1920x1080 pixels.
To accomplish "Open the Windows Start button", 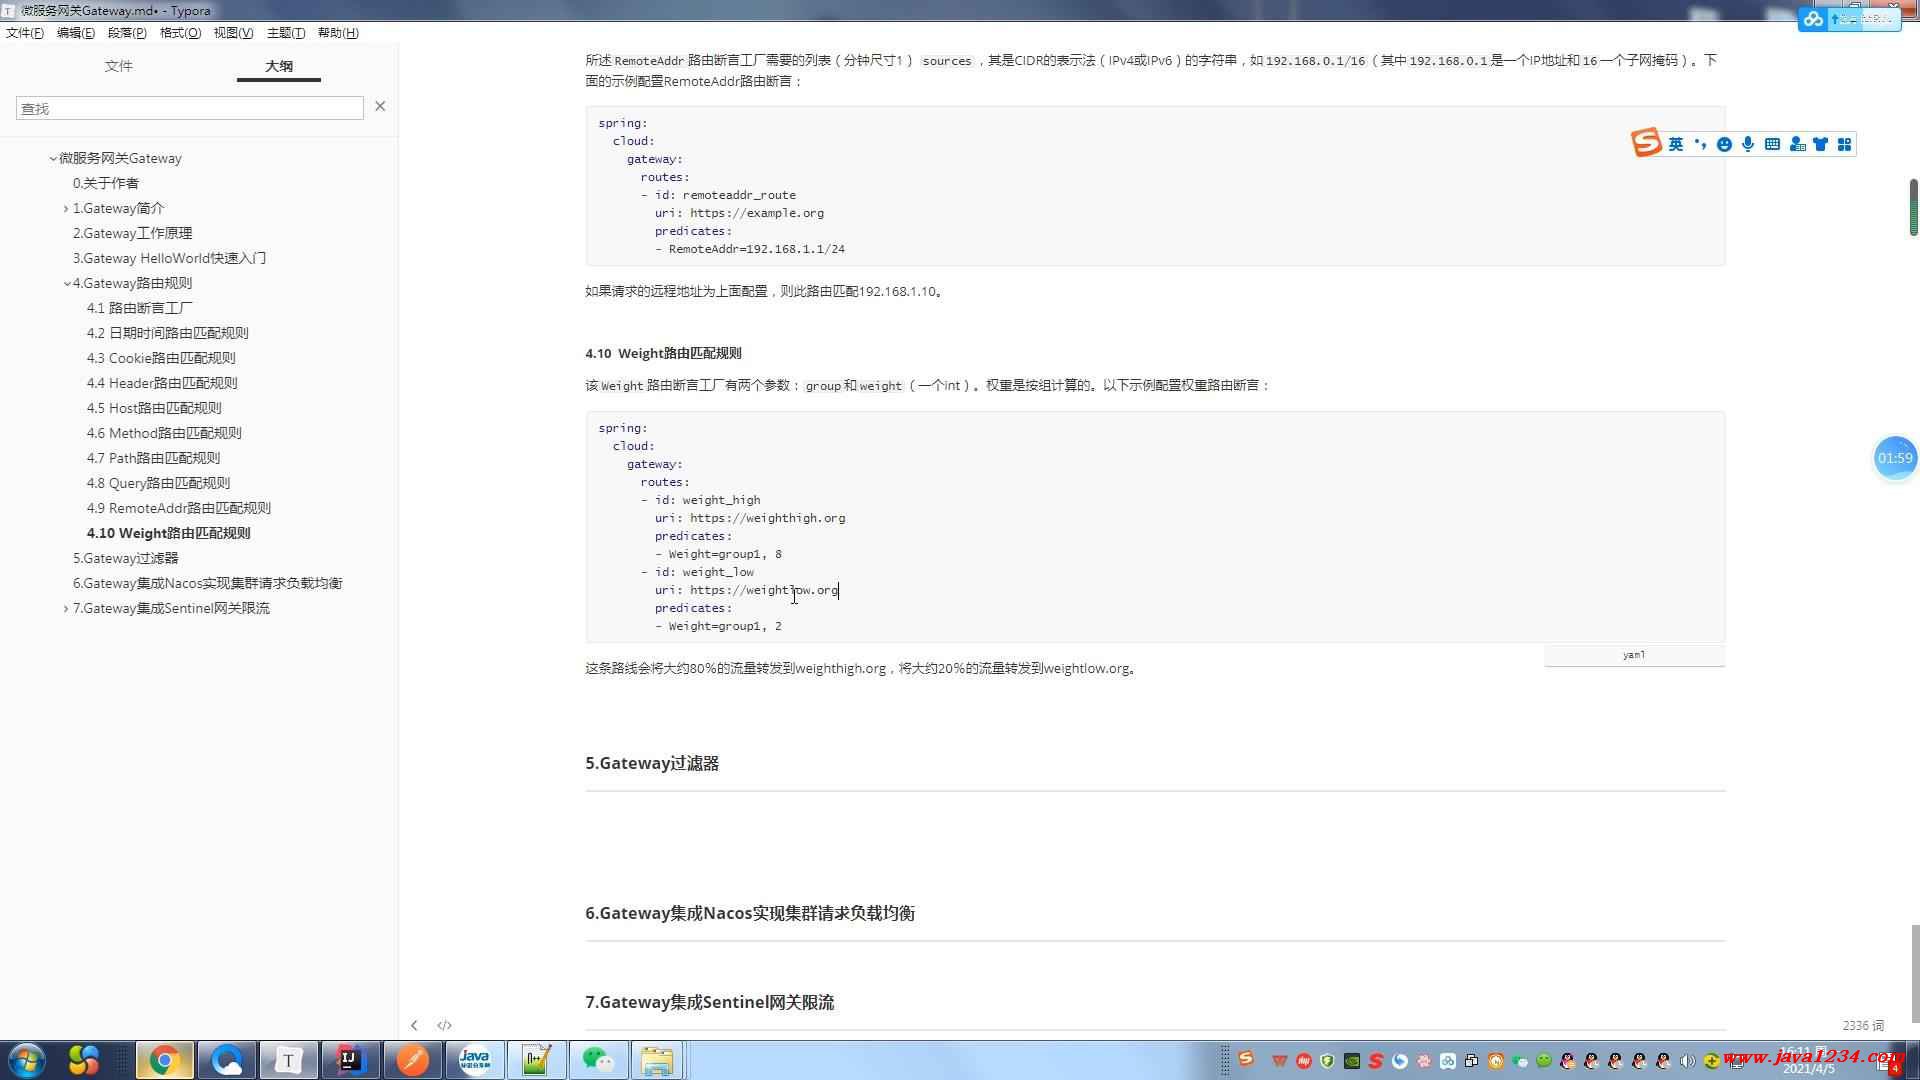I will (x=25, y=1060).
